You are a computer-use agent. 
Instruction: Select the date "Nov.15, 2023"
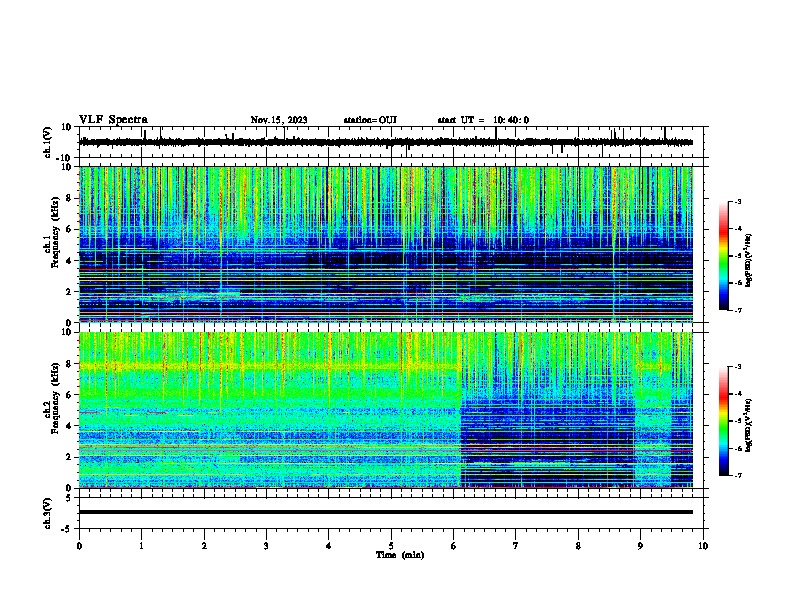[279, 120]
